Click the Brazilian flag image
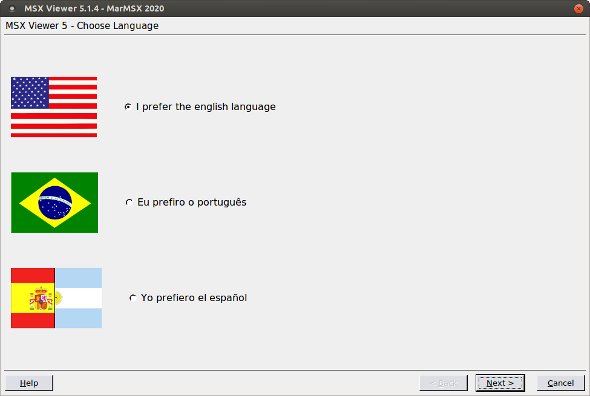Viewport: 590px width, 396px height. (55, 203)
